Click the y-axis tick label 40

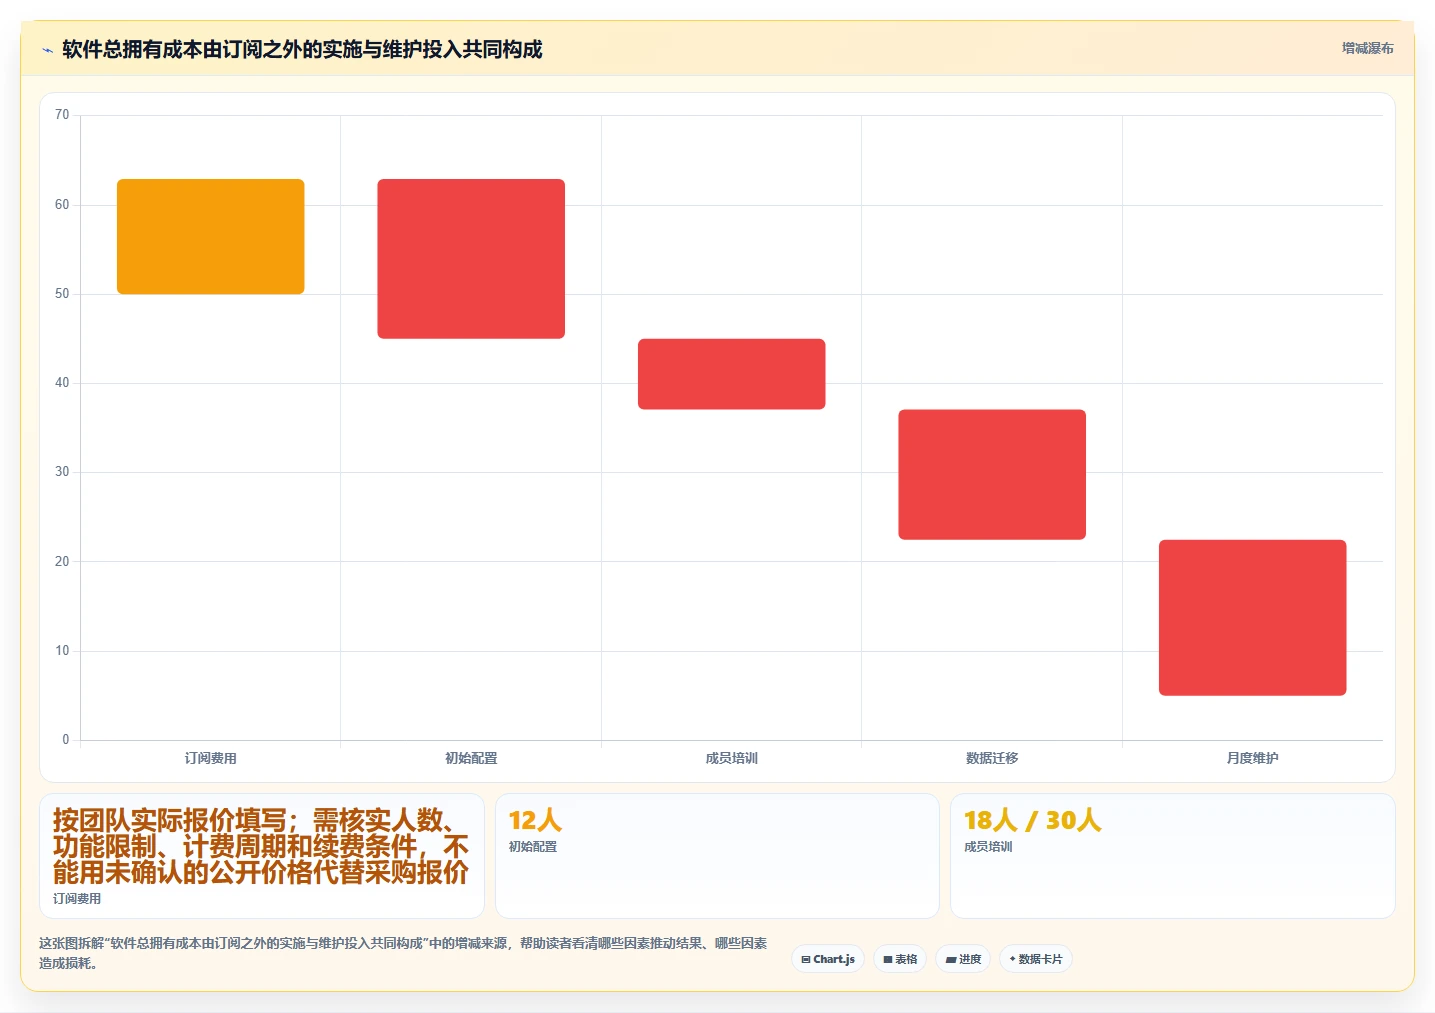[x=62, y=383]
